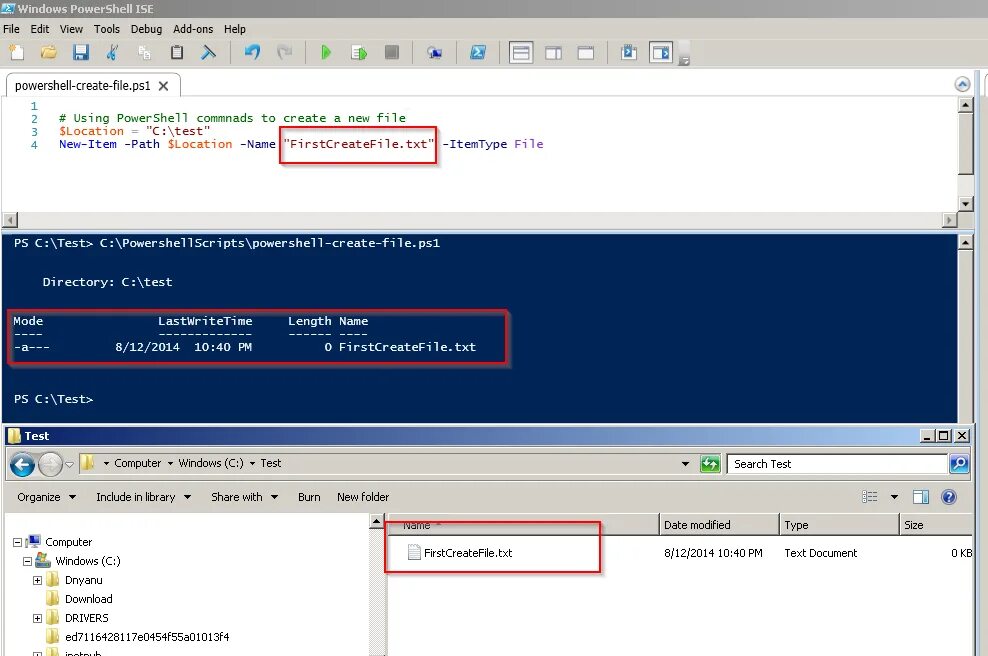This screenshot has width=988, height=656.
Task: Select the FirstCreateFile.txt file in Explorer
Action: point(468,553)
